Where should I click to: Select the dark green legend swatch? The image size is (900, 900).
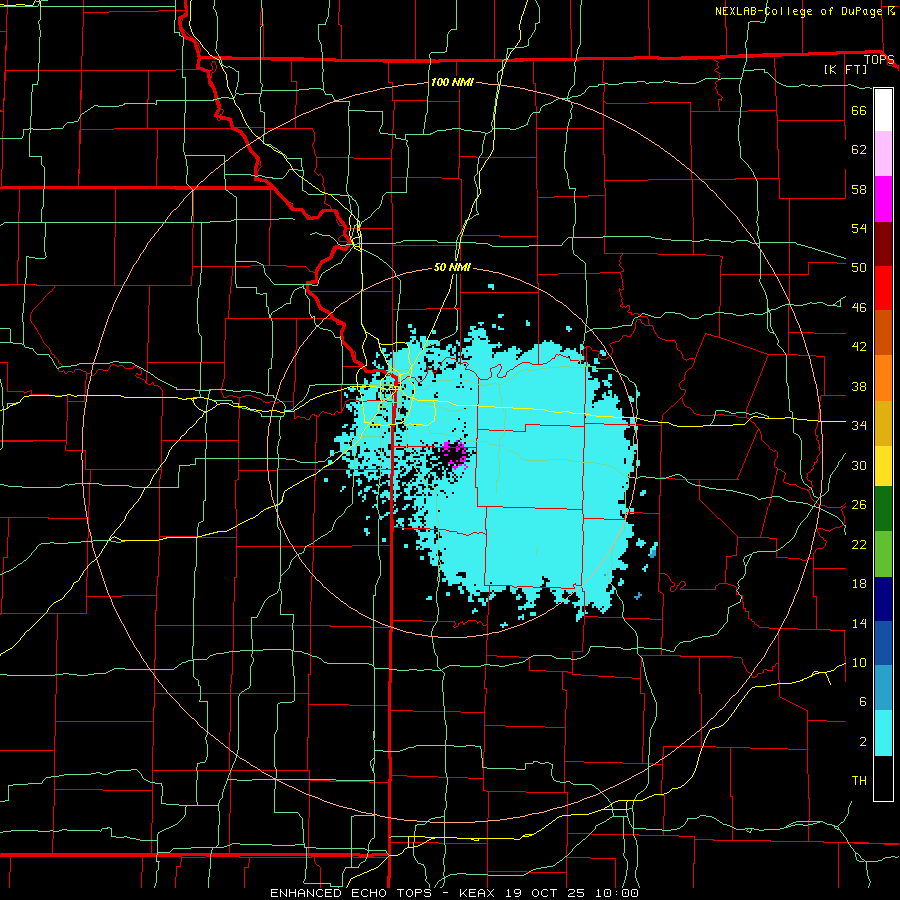pyautogui.click(x=883, y=509)
